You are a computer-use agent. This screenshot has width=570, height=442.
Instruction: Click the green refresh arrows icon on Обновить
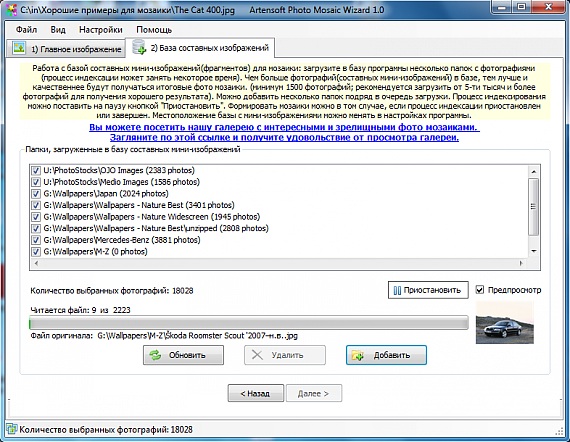tap(155, 355)
